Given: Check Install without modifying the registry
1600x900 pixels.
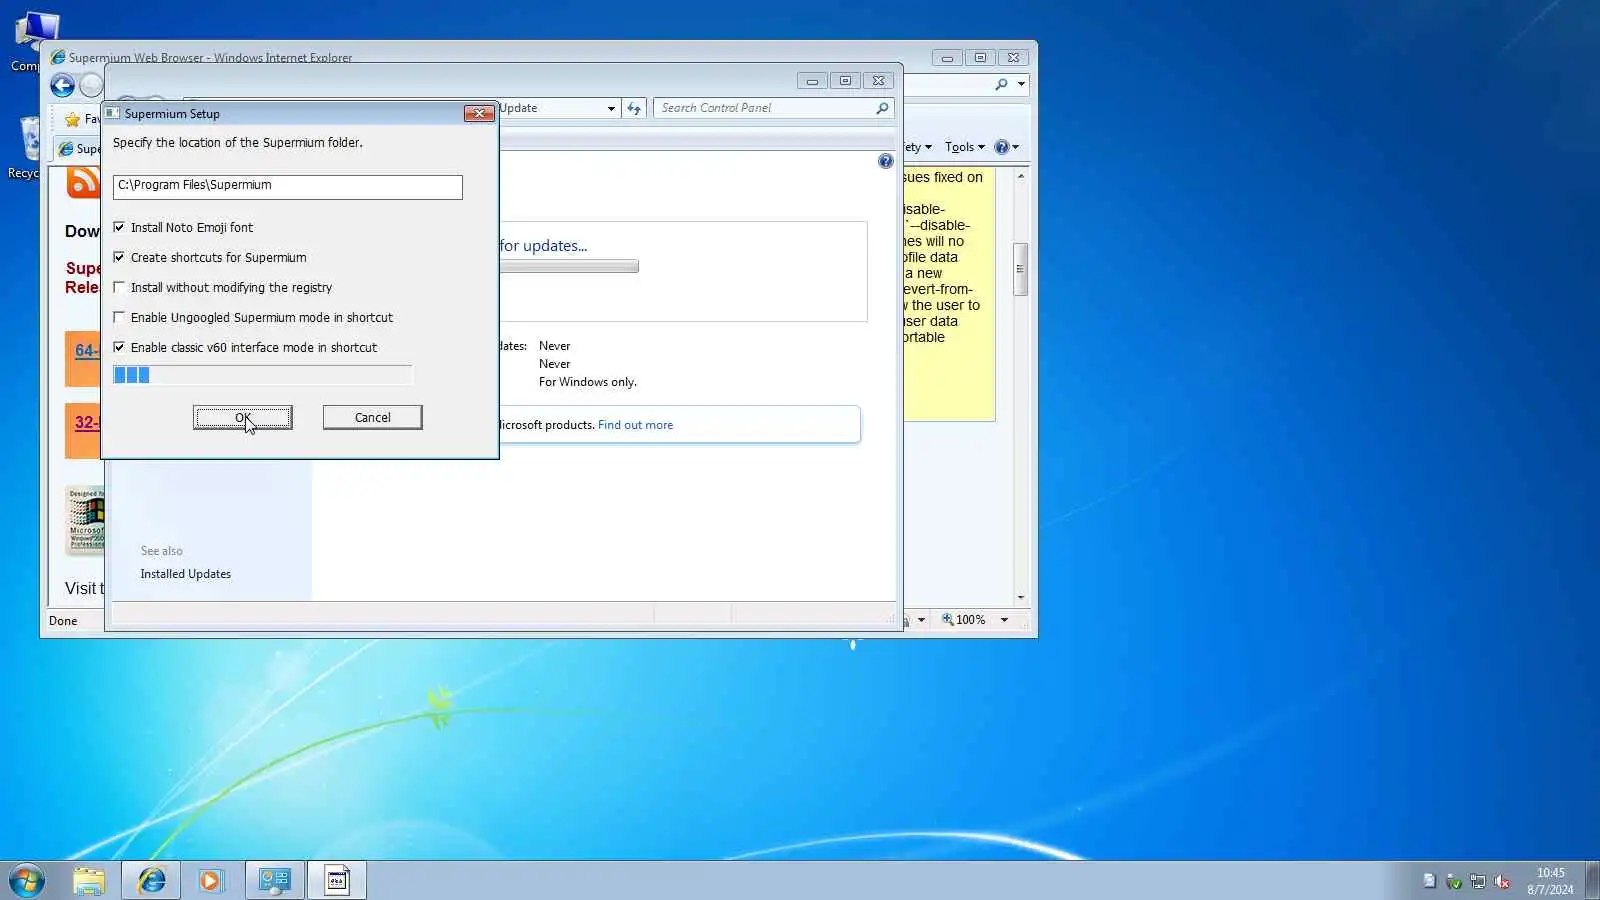Looking at the screenshot, I should point(119,287).
